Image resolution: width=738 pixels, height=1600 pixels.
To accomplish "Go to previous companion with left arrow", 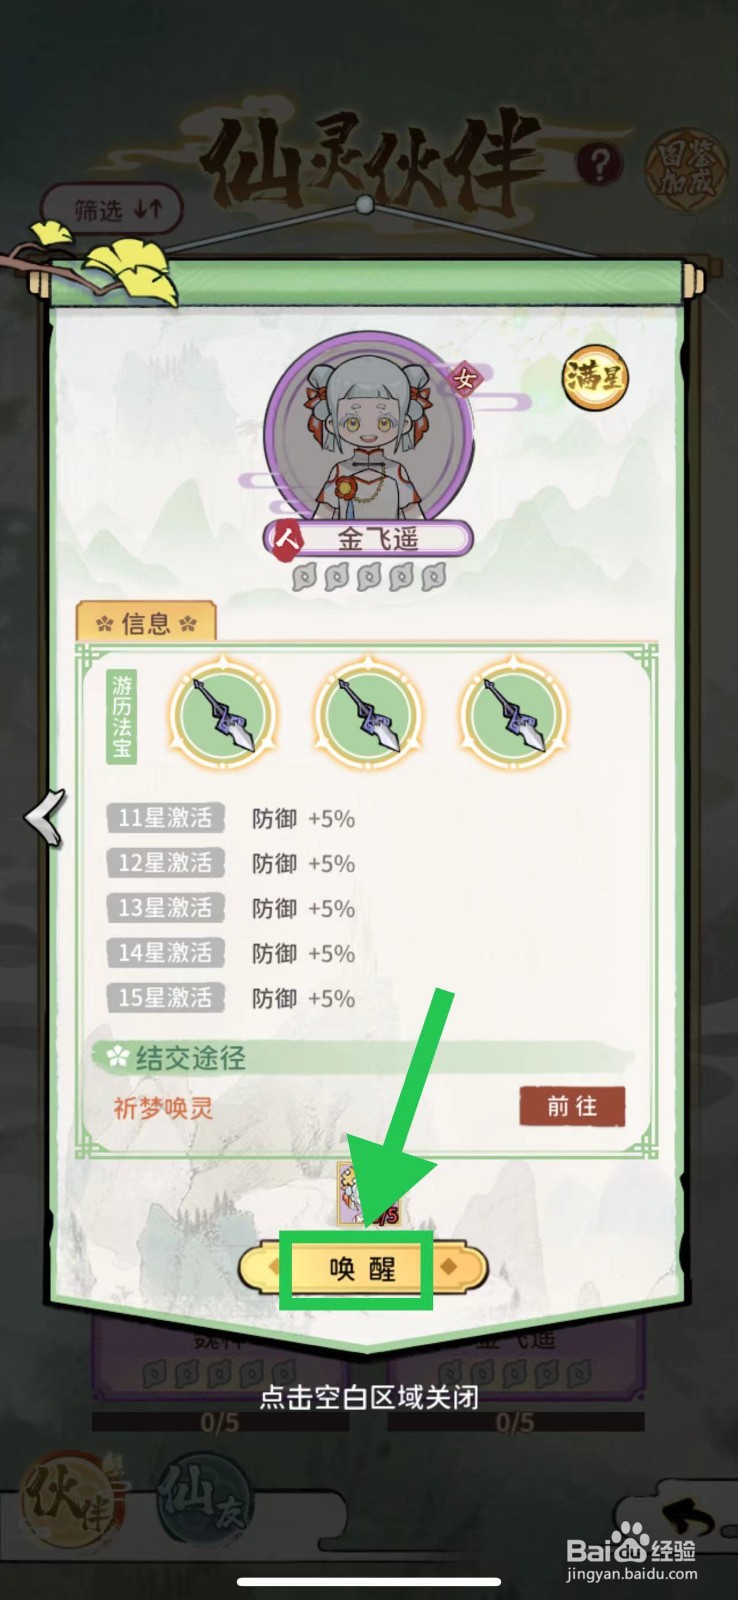I will click(44, 817).
